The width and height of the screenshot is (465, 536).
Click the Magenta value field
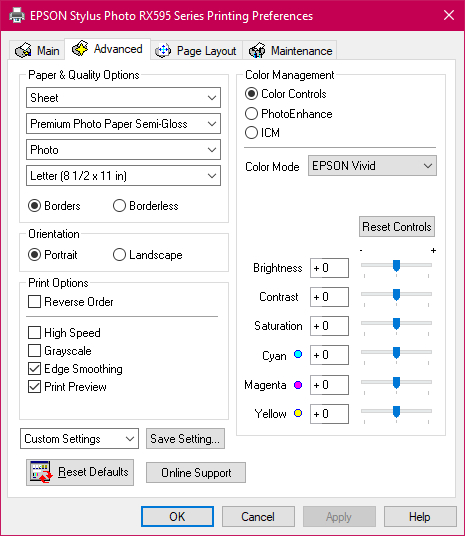[329, 385]
